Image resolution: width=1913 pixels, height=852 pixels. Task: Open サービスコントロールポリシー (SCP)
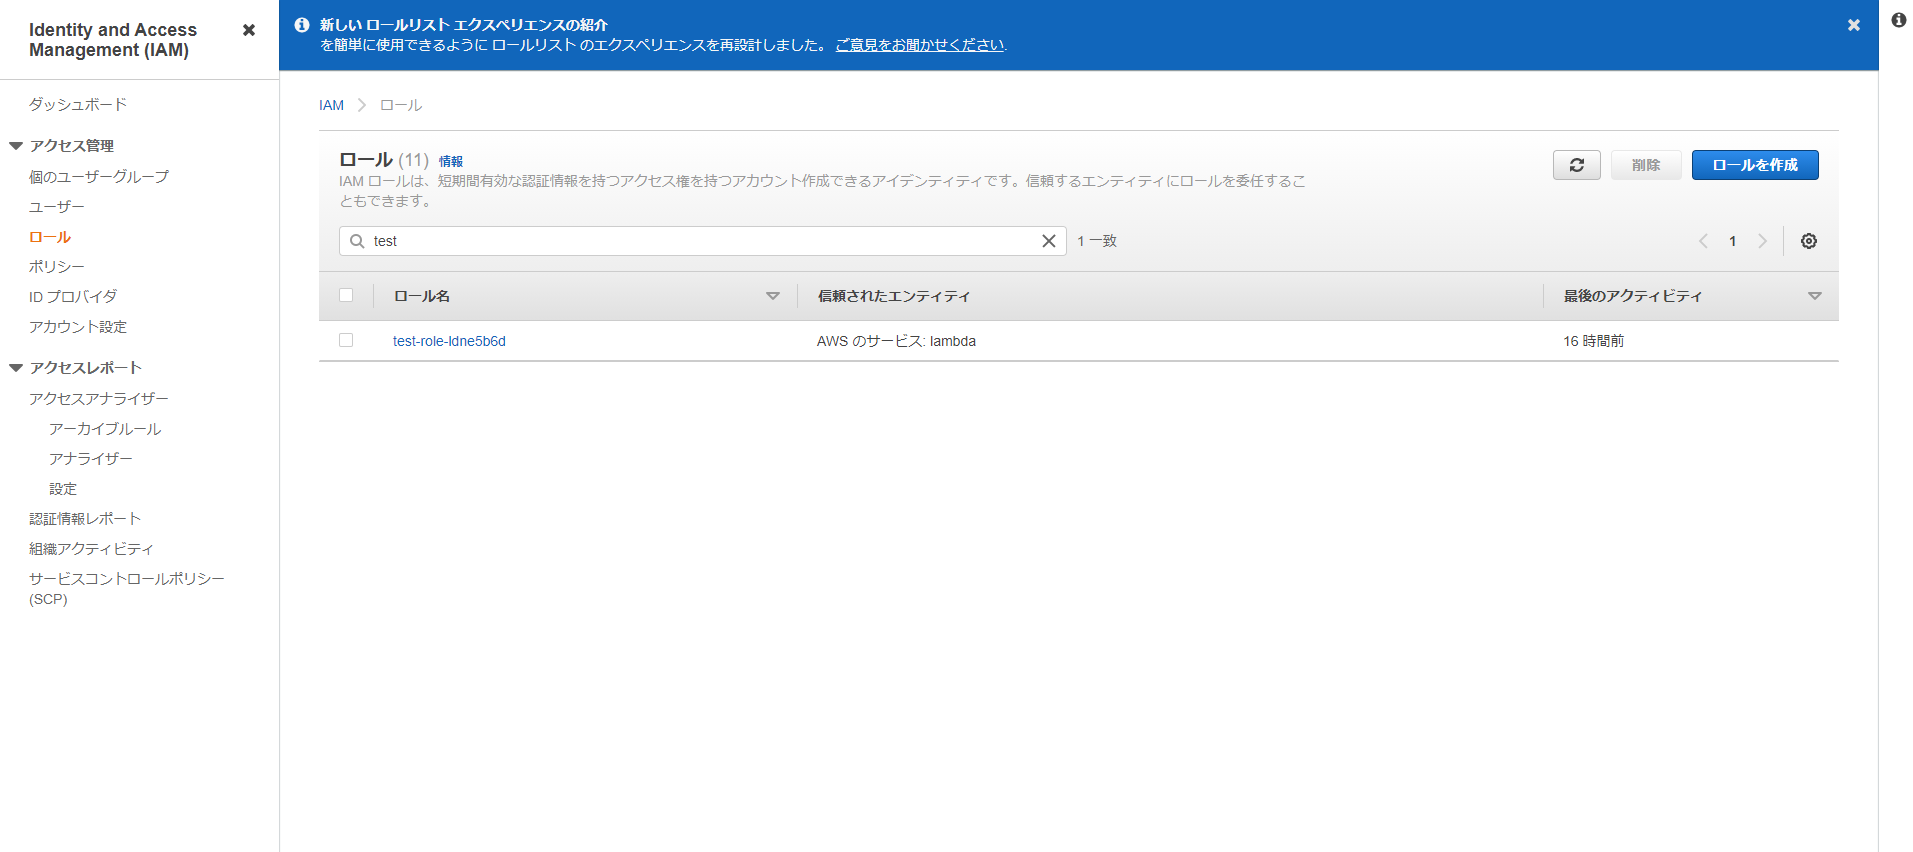[127, 588]
